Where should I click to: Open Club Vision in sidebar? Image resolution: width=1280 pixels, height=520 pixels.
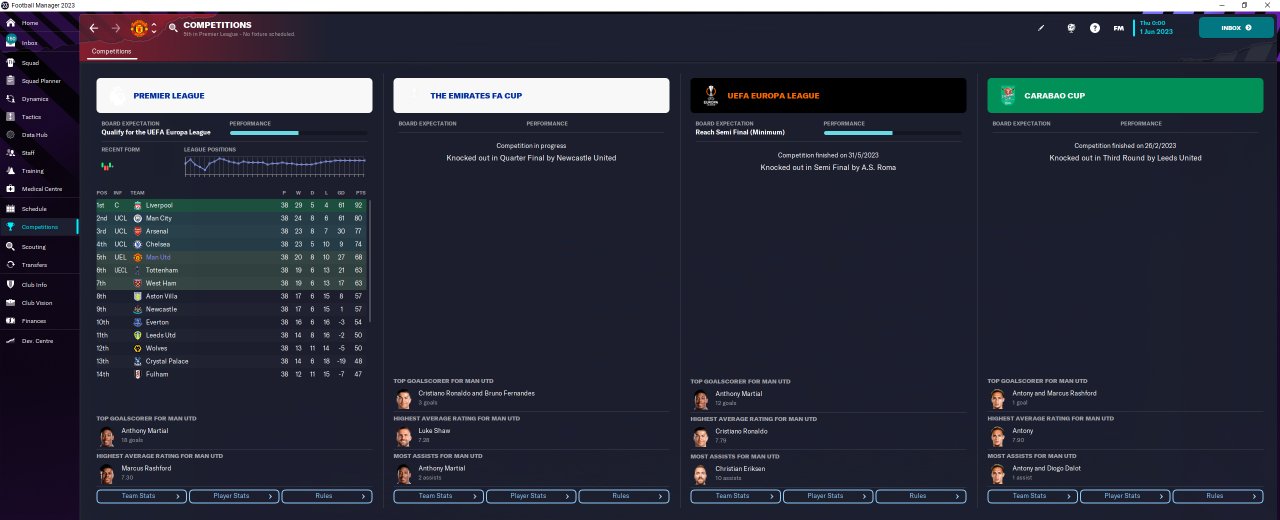pyautogui.click(x=38, y=303)
